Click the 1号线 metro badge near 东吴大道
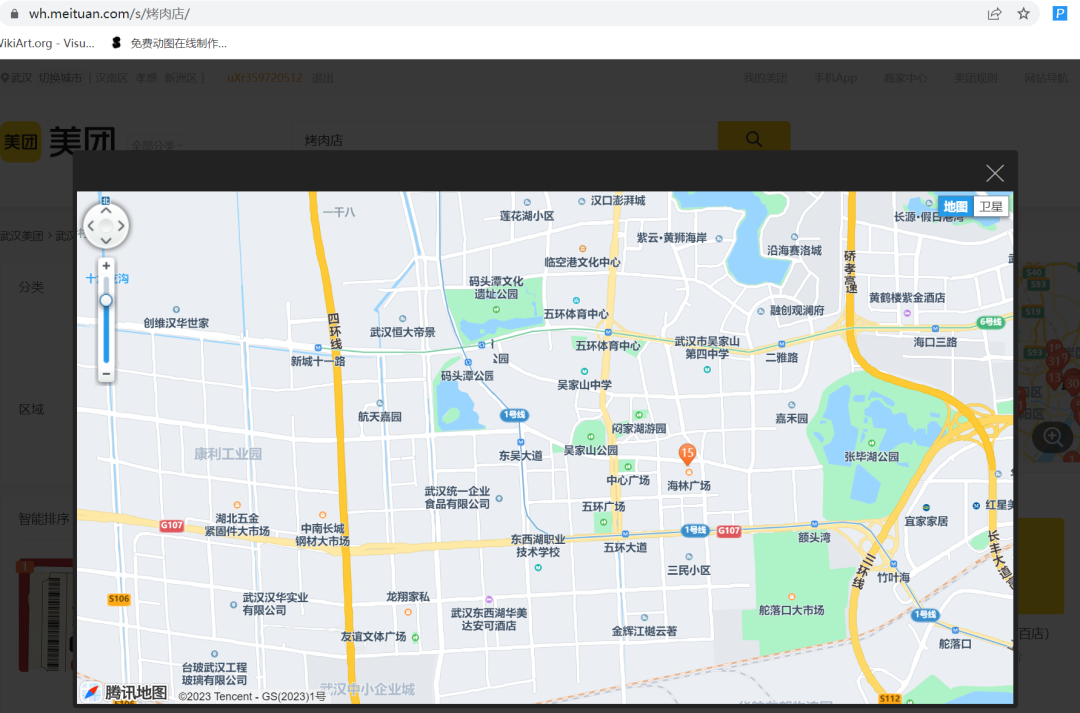The width and height of the screenshot is (1080, 713). 515,415
